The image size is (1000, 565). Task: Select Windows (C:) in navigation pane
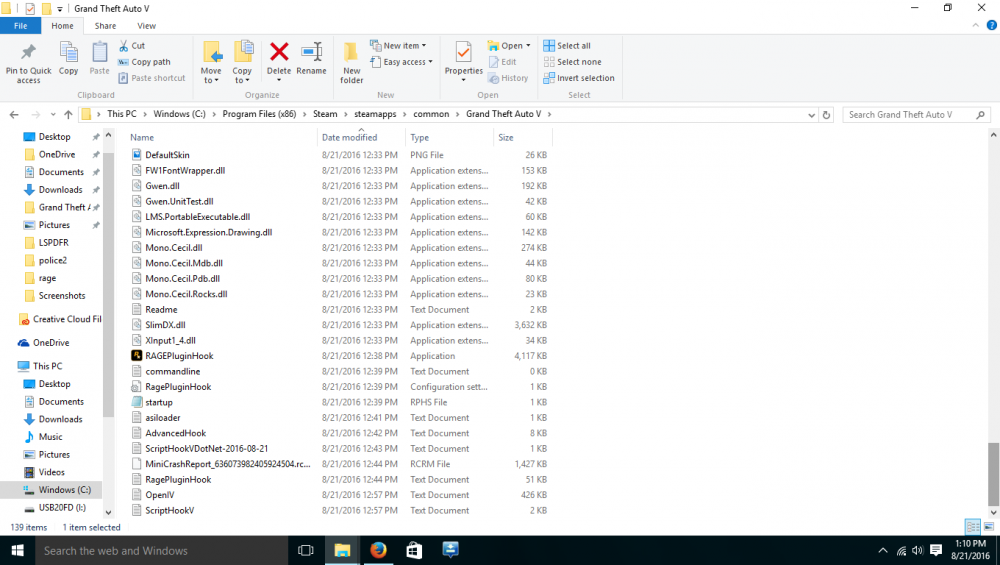(x=64, y=490)
